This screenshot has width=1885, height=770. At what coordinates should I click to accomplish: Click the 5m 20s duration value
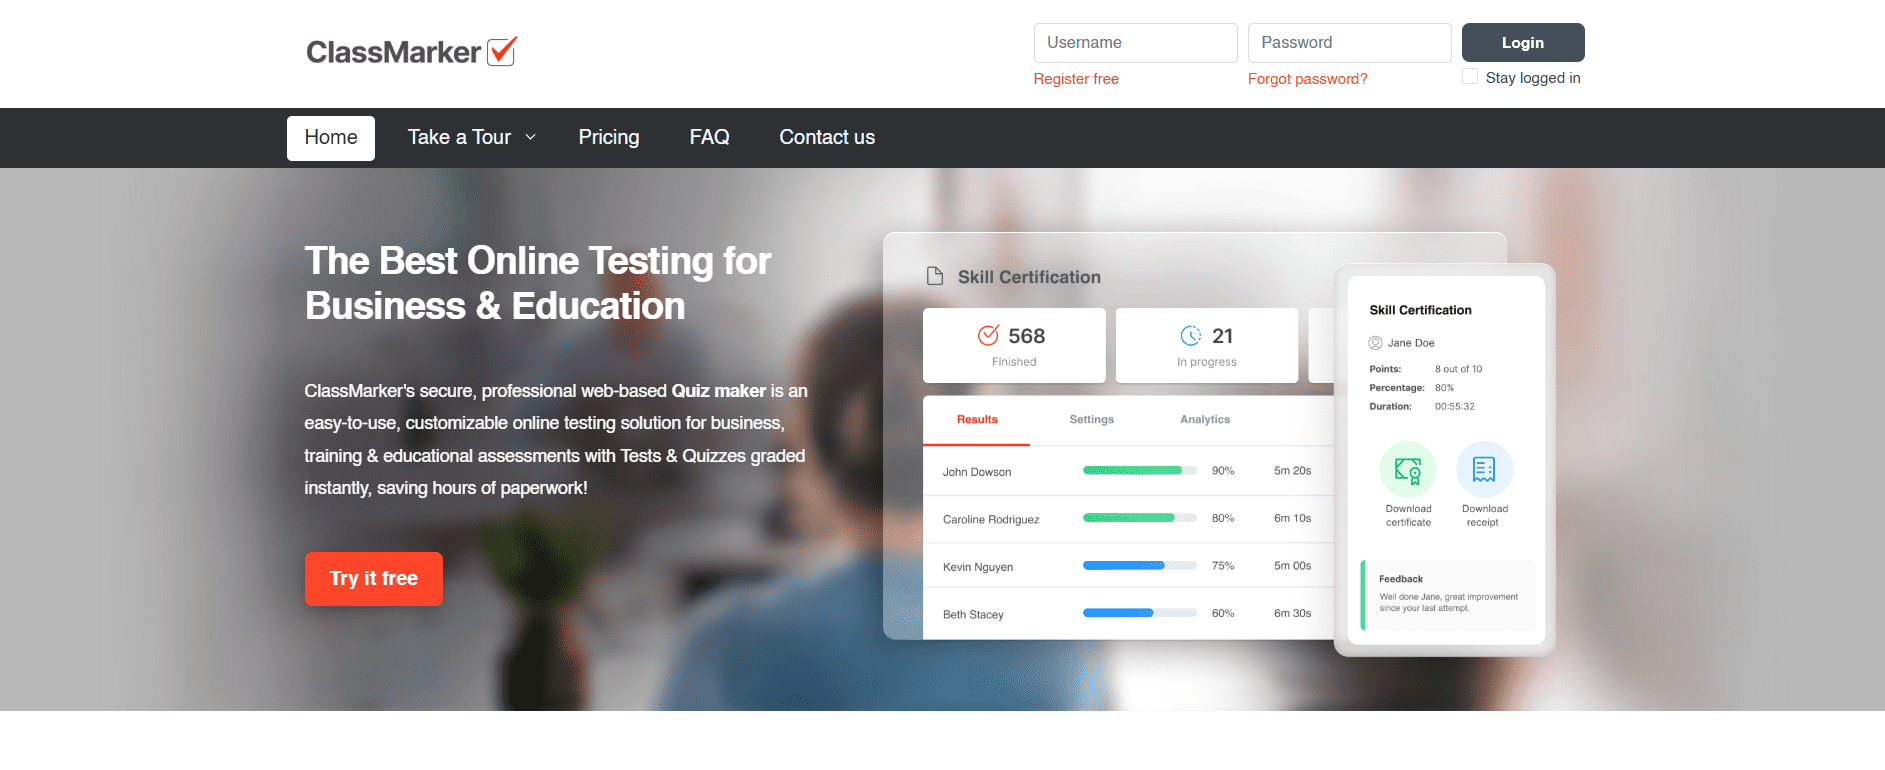pos(1293,470)
